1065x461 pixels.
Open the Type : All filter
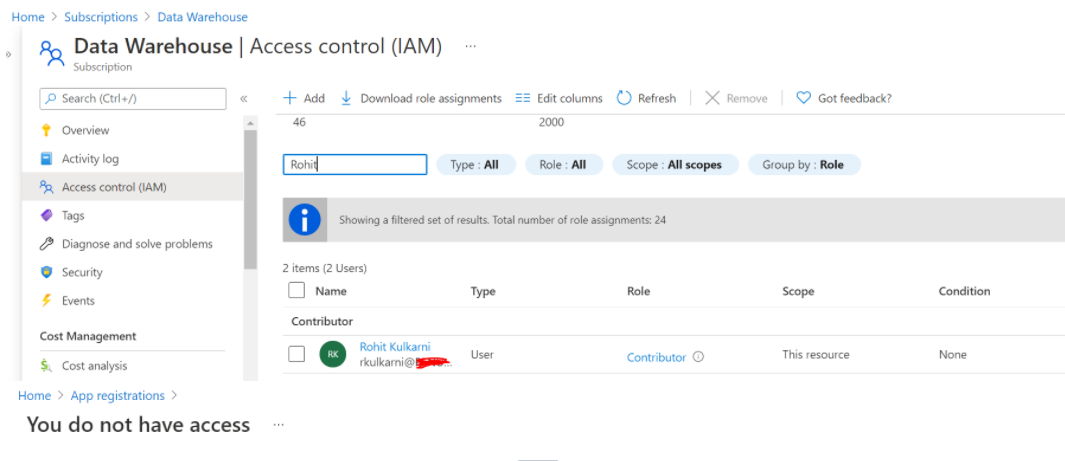click(x=476, y=165)
